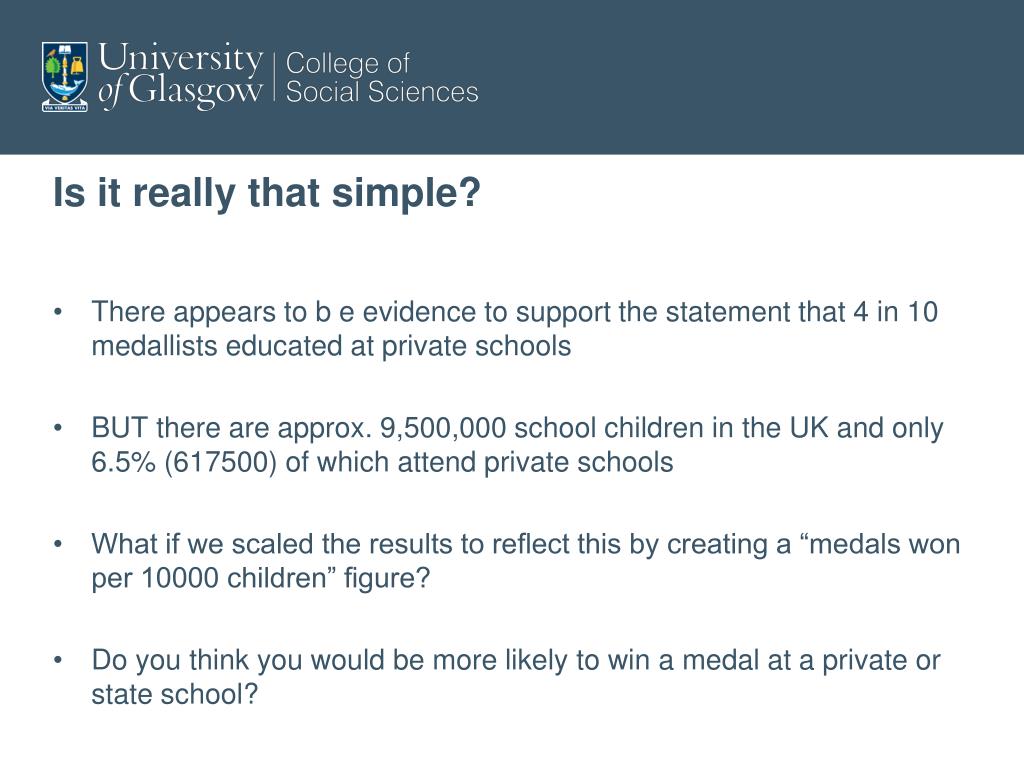
Task: Select the slide title Is it really that simple?
Action: (266, 193)
